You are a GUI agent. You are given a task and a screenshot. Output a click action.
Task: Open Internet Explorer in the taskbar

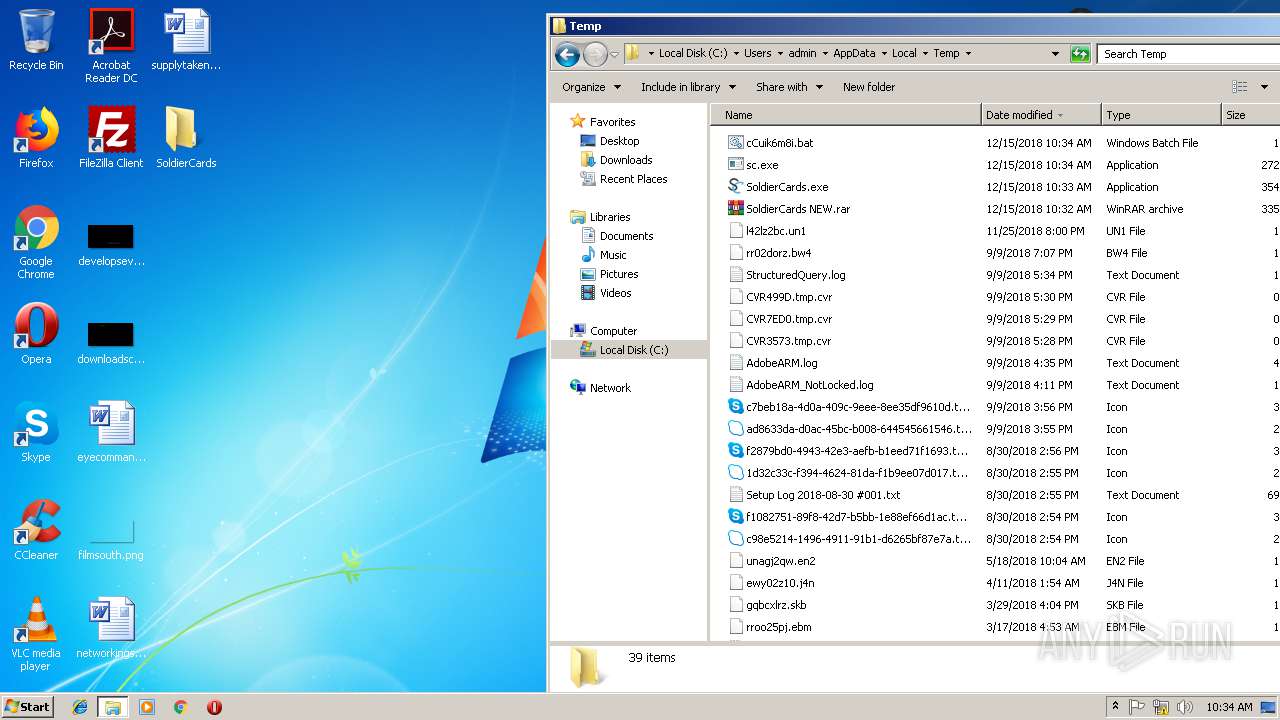tap(80, 707)
